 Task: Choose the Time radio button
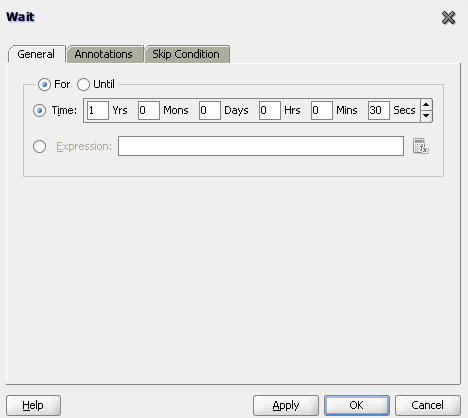click(x=39, y=110)
